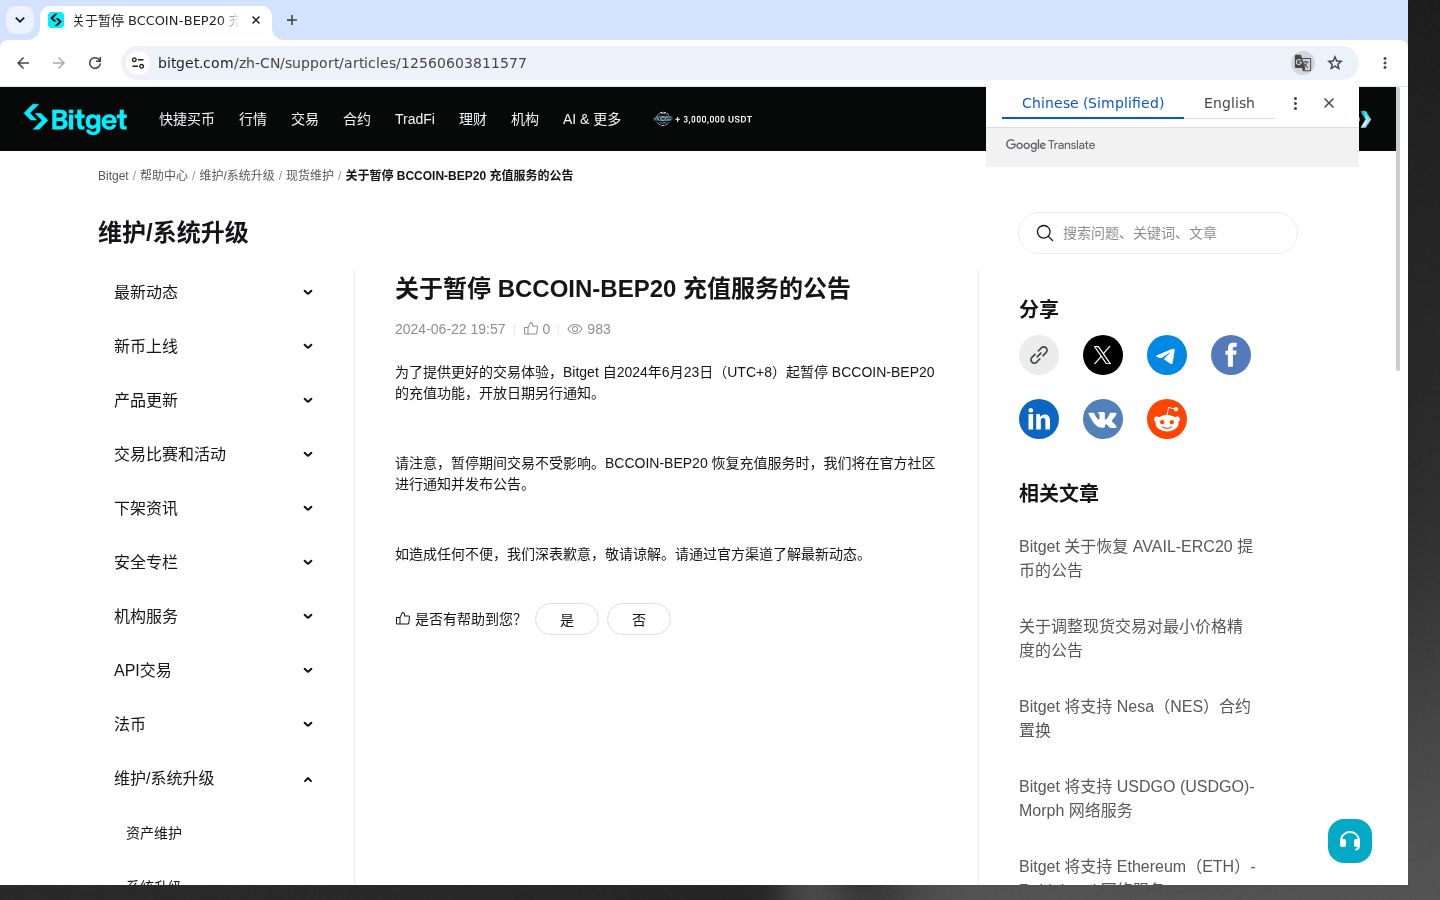The image size is (1440, 900).
Task: Open related article about AVAIL-ERC20 提币
Action: click(1136, 558)
